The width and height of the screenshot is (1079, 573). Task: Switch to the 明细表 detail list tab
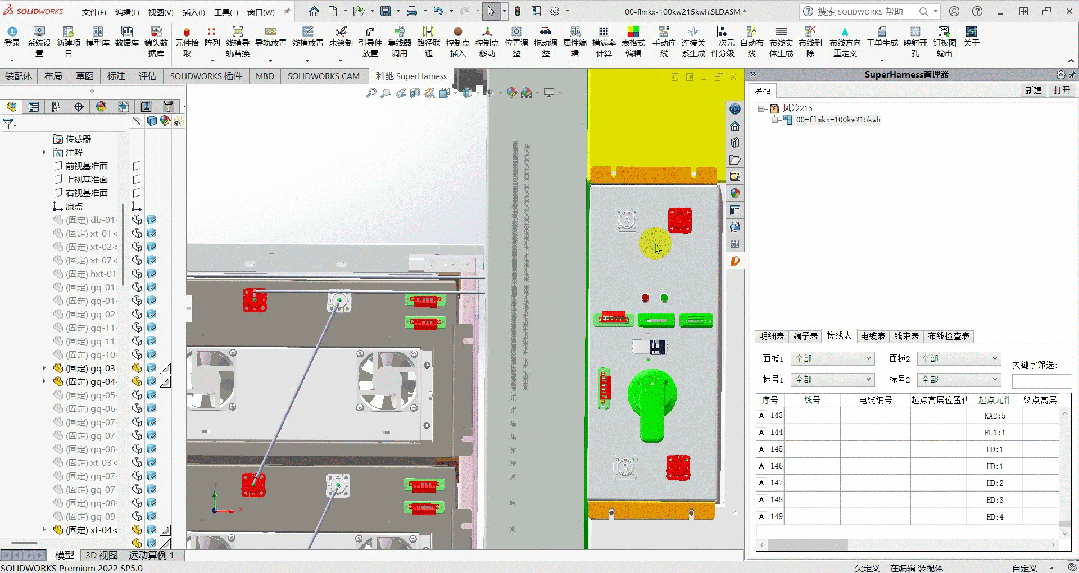[771, 336]
